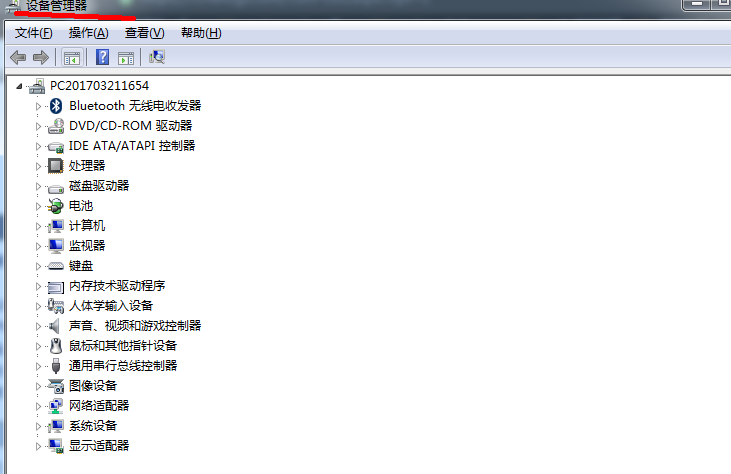
Task: Open the 查看(V) menu
Action: click(x=145, y=33)
